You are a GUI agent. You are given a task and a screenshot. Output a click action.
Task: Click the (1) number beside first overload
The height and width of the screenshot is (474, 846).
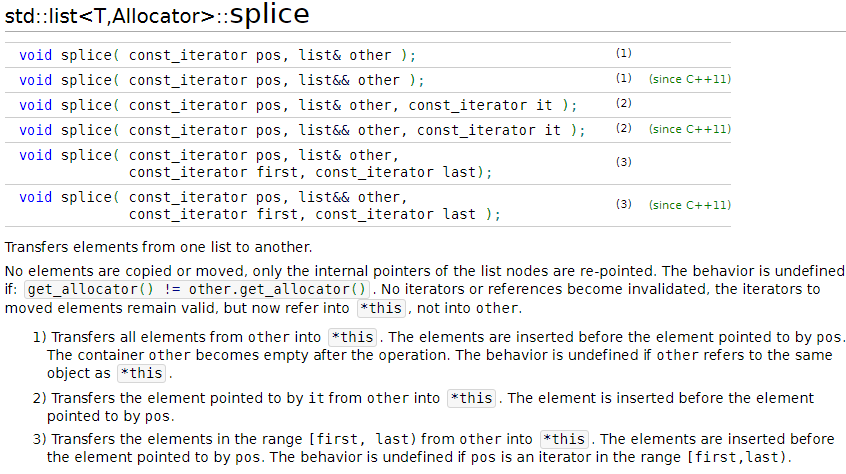click(624, 53)
